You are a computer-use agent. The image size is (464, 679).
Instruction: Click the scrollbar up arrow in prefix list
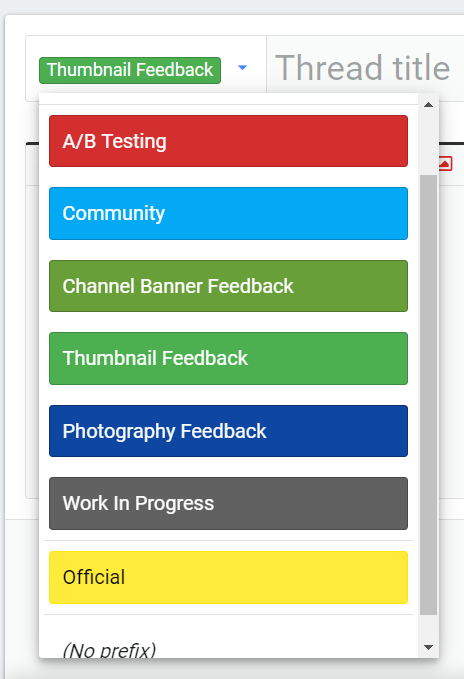point(429,105)
